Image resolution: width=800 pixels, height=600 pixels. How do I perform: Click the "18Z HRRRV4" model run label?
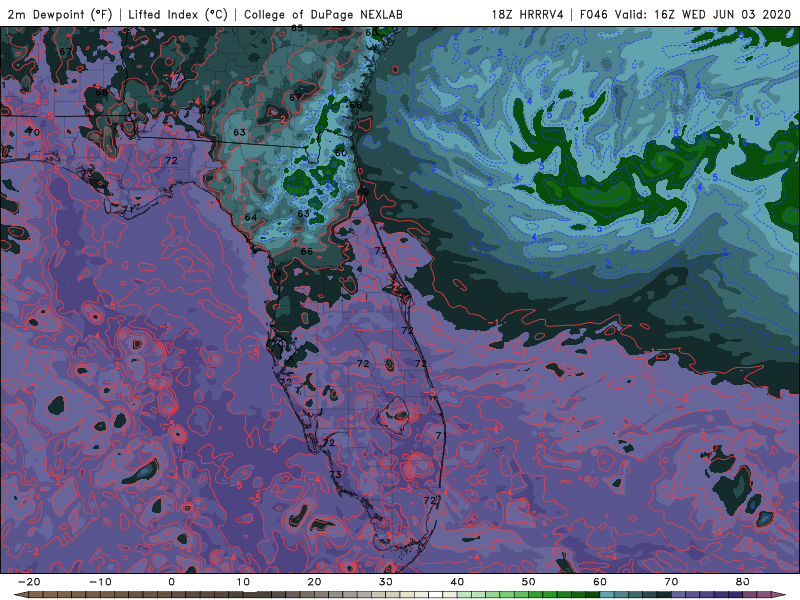(x=527, y=14)
